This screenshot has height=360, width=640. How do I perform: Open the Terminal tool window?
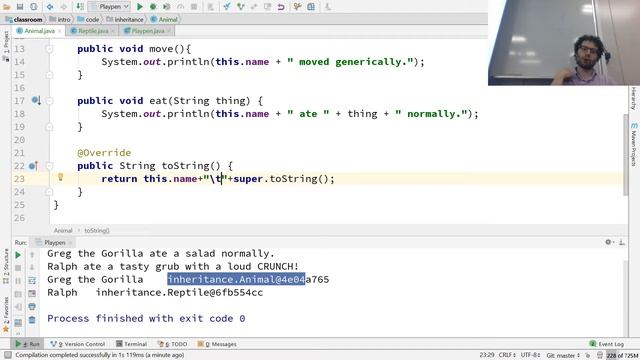click(131, 344)
